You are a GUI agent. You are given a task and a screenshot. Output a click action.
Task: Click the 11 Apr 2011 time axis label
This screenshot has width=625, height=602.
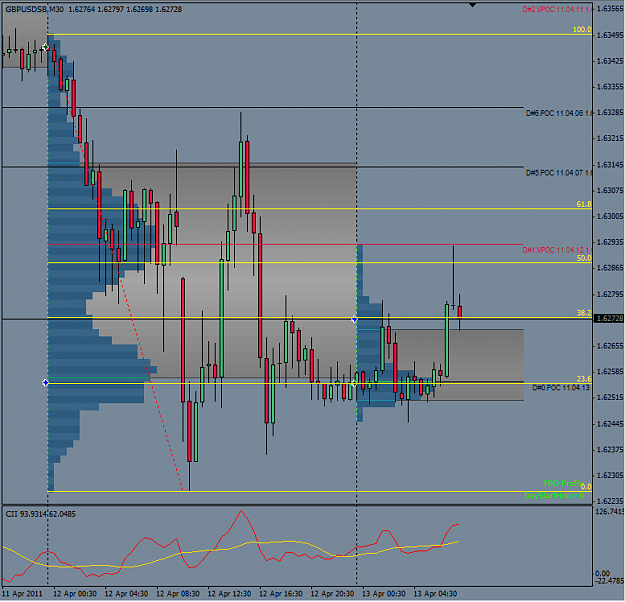click(x=22, y=594)
